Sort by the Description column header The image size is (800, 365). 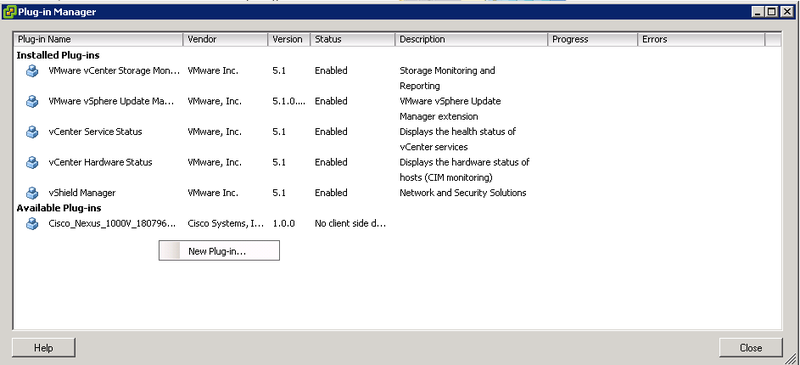pos(471,39)
